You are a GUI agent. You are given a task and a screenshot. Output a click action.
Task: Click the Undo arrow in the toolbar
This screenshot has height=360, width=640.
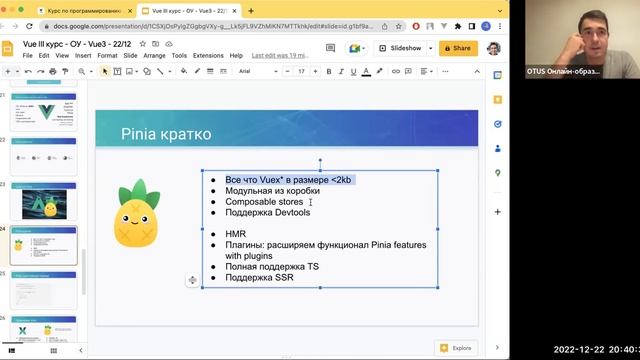(x=28, y=71)
